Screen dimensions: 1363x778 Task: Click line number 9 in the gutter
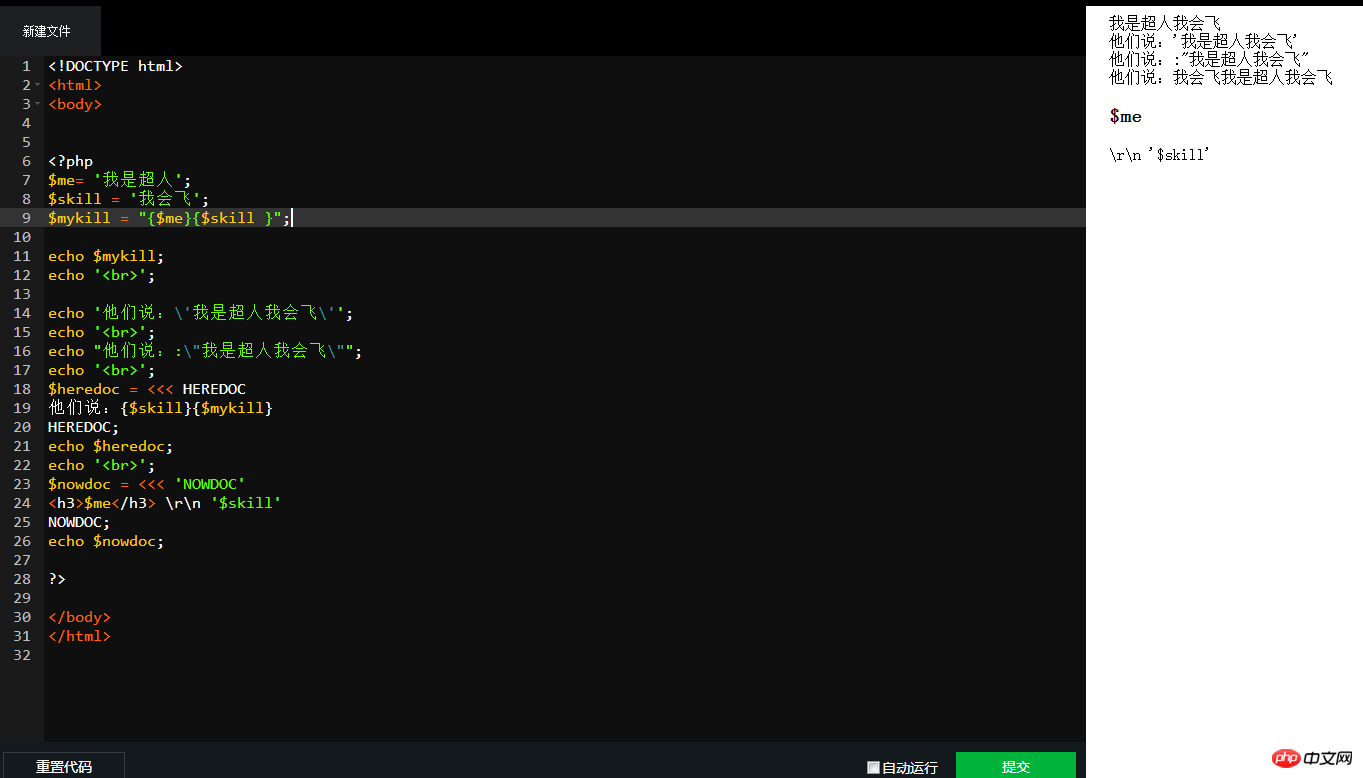tap(25, 218)
